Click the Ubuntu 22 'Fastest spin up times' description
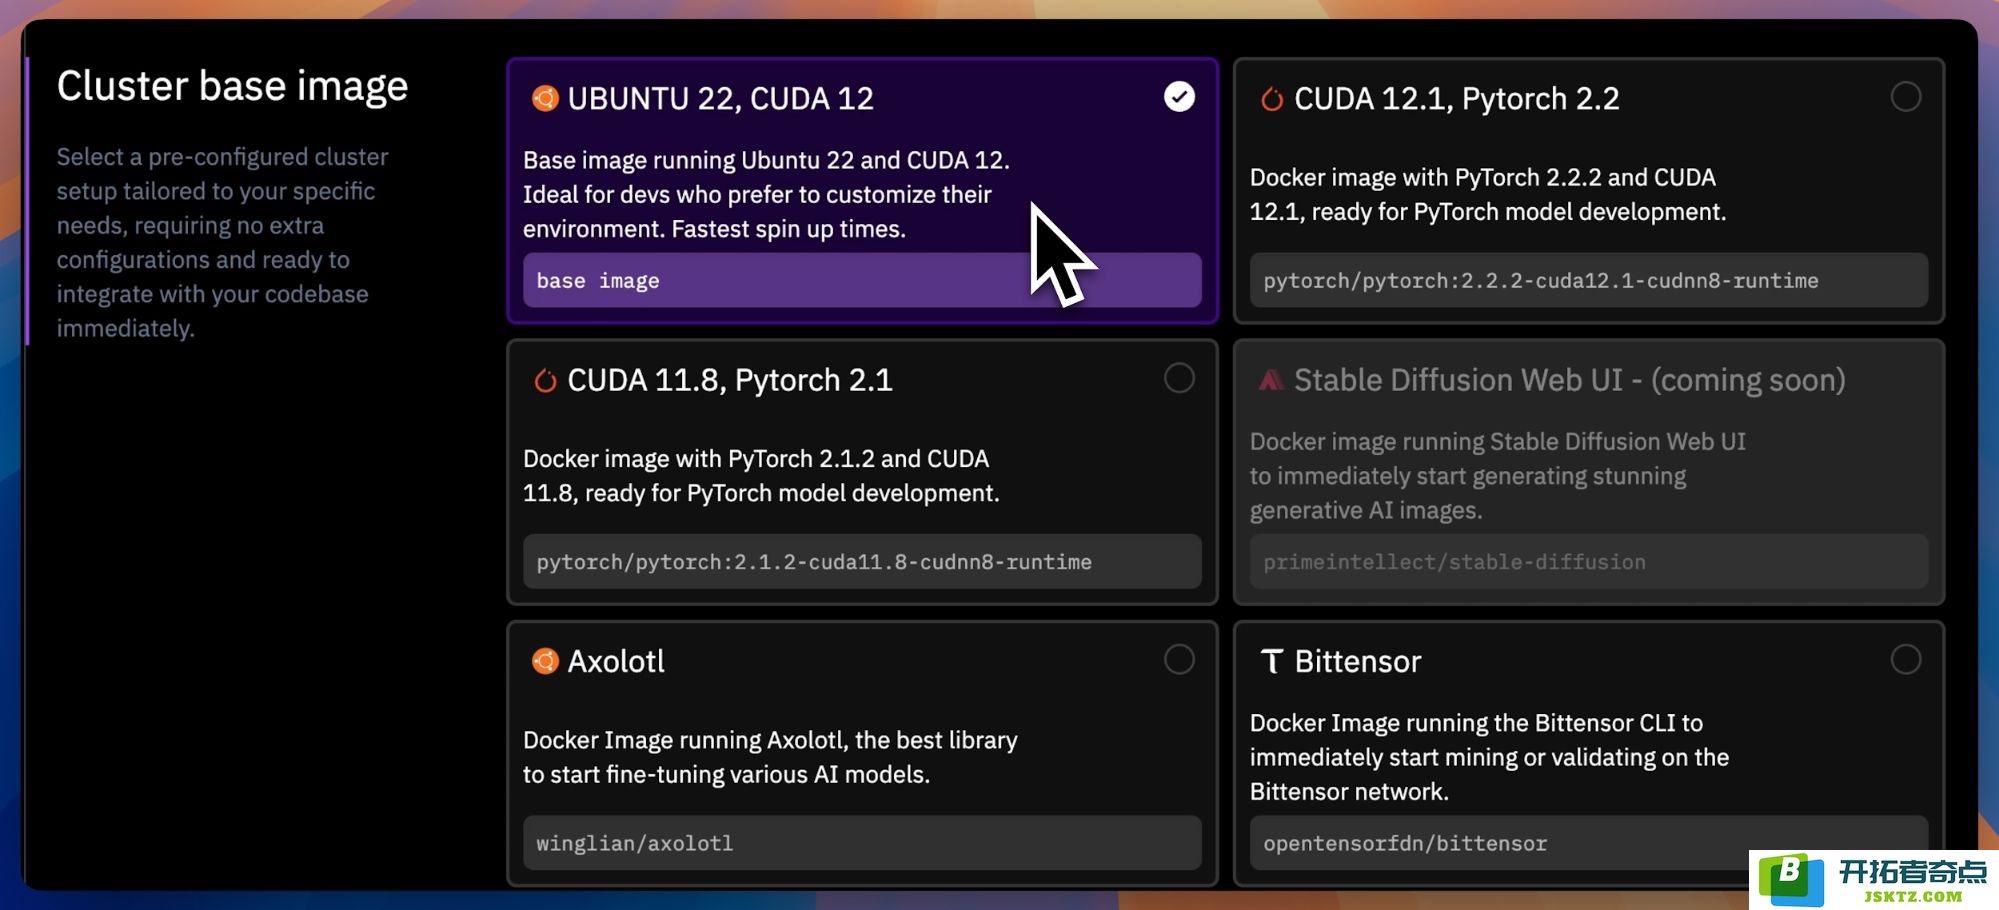This screenshot has height=910, width=1999. click(x=766, y=194)
